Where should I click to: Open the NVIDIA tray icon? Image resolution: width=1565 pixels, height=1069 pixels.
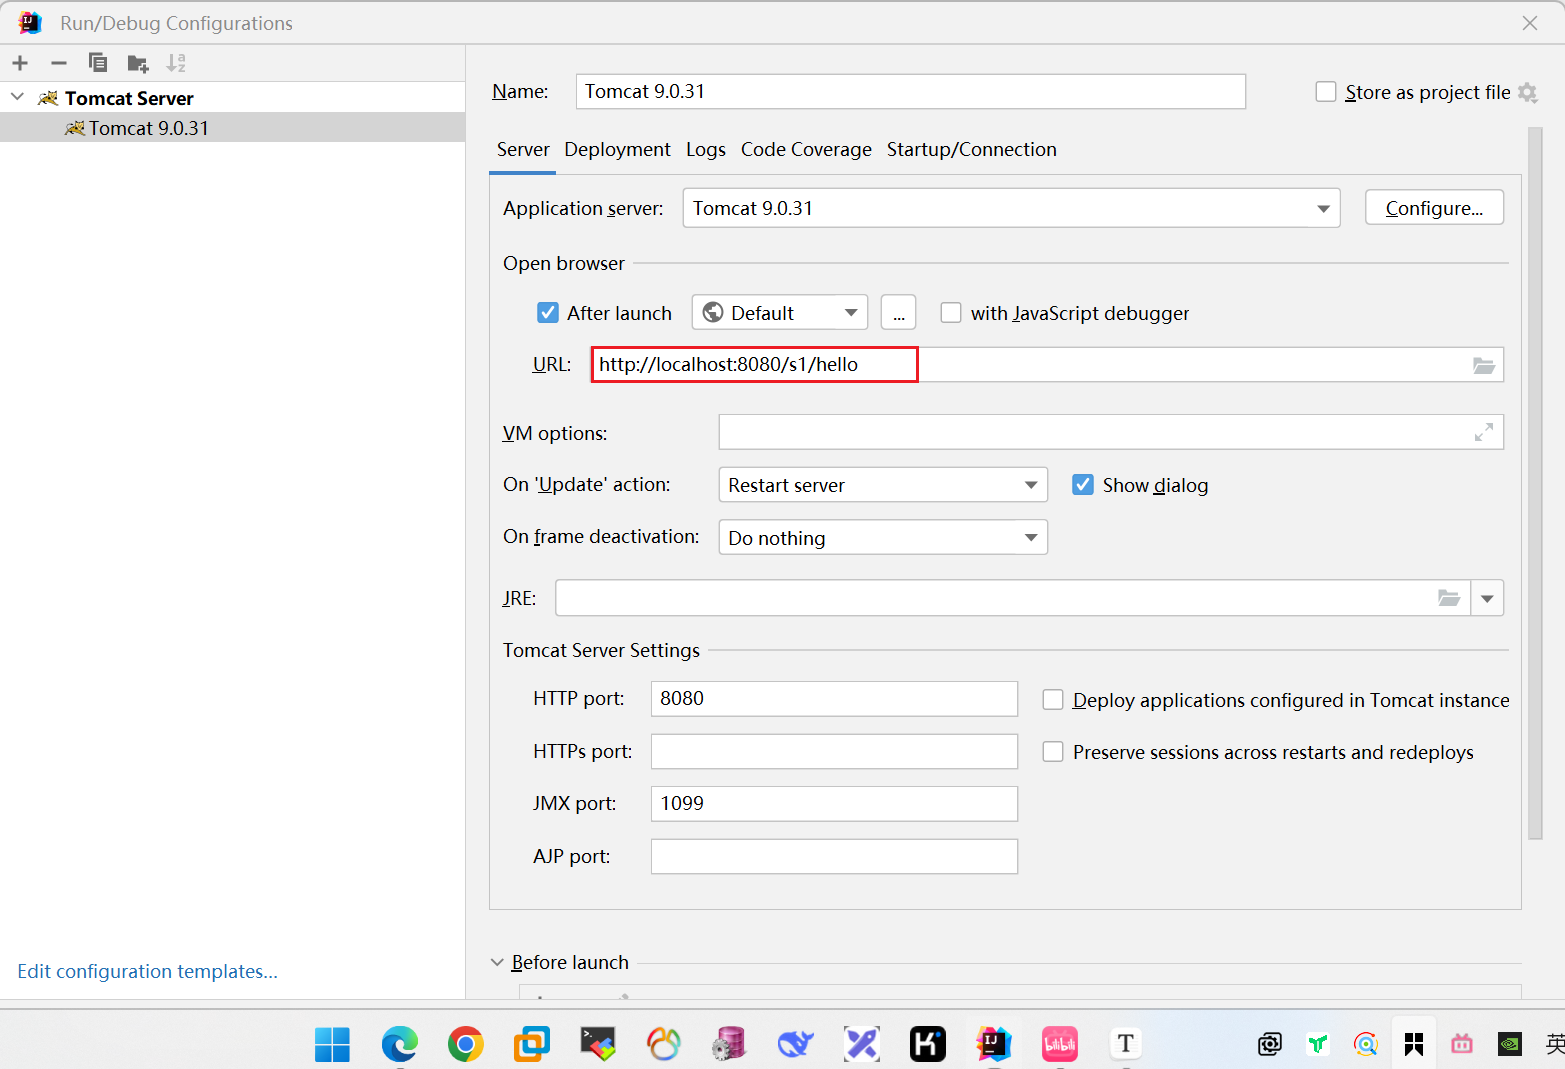coord(1510,1044)
